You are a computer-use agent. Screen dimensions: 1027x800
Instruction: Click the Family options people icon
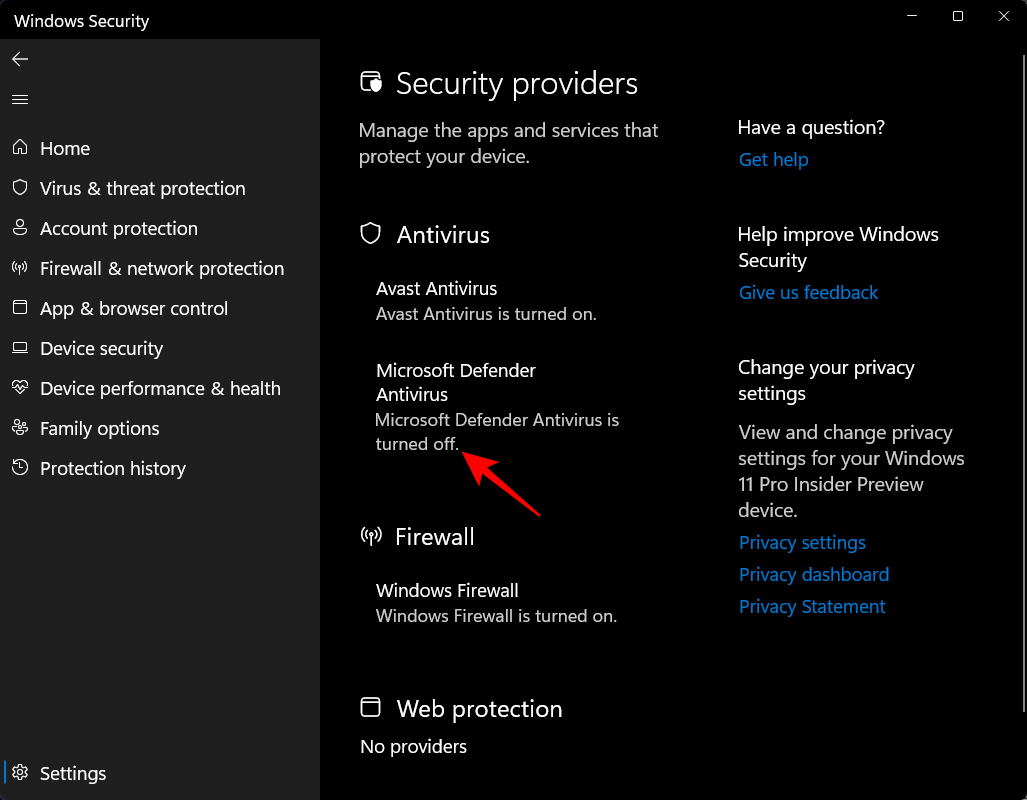(x=20, y=428)
